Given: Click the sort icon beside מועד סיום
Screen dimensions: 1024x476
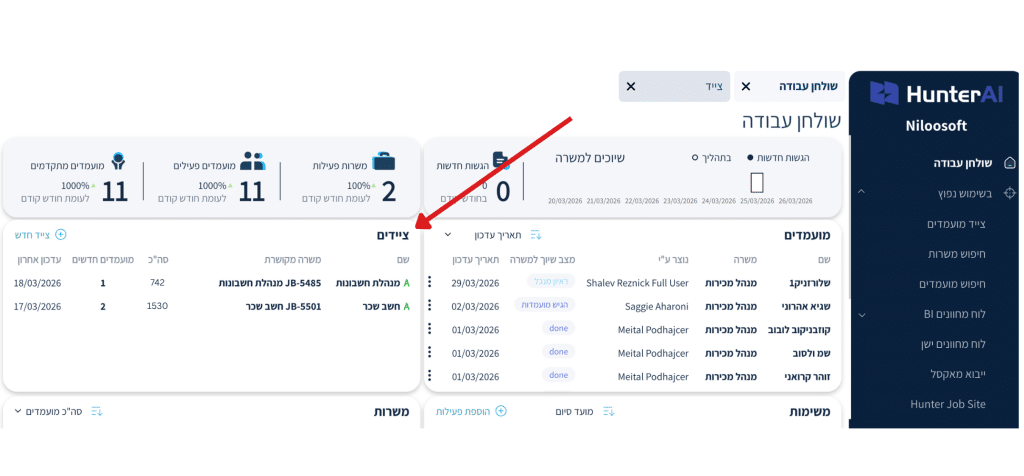Looking at the screenshot, I should click(x=608, y=411).
